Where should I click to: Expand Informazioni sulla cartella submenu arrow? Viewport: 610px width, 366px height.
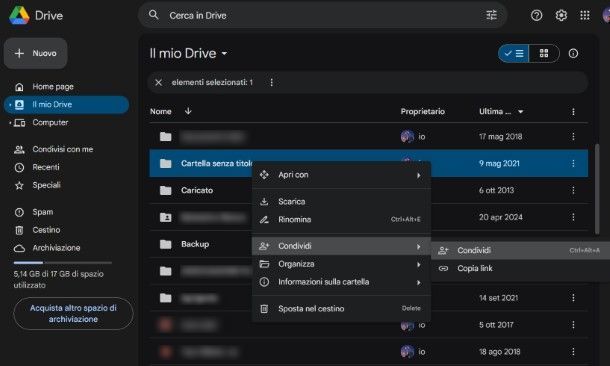(419, 282)
